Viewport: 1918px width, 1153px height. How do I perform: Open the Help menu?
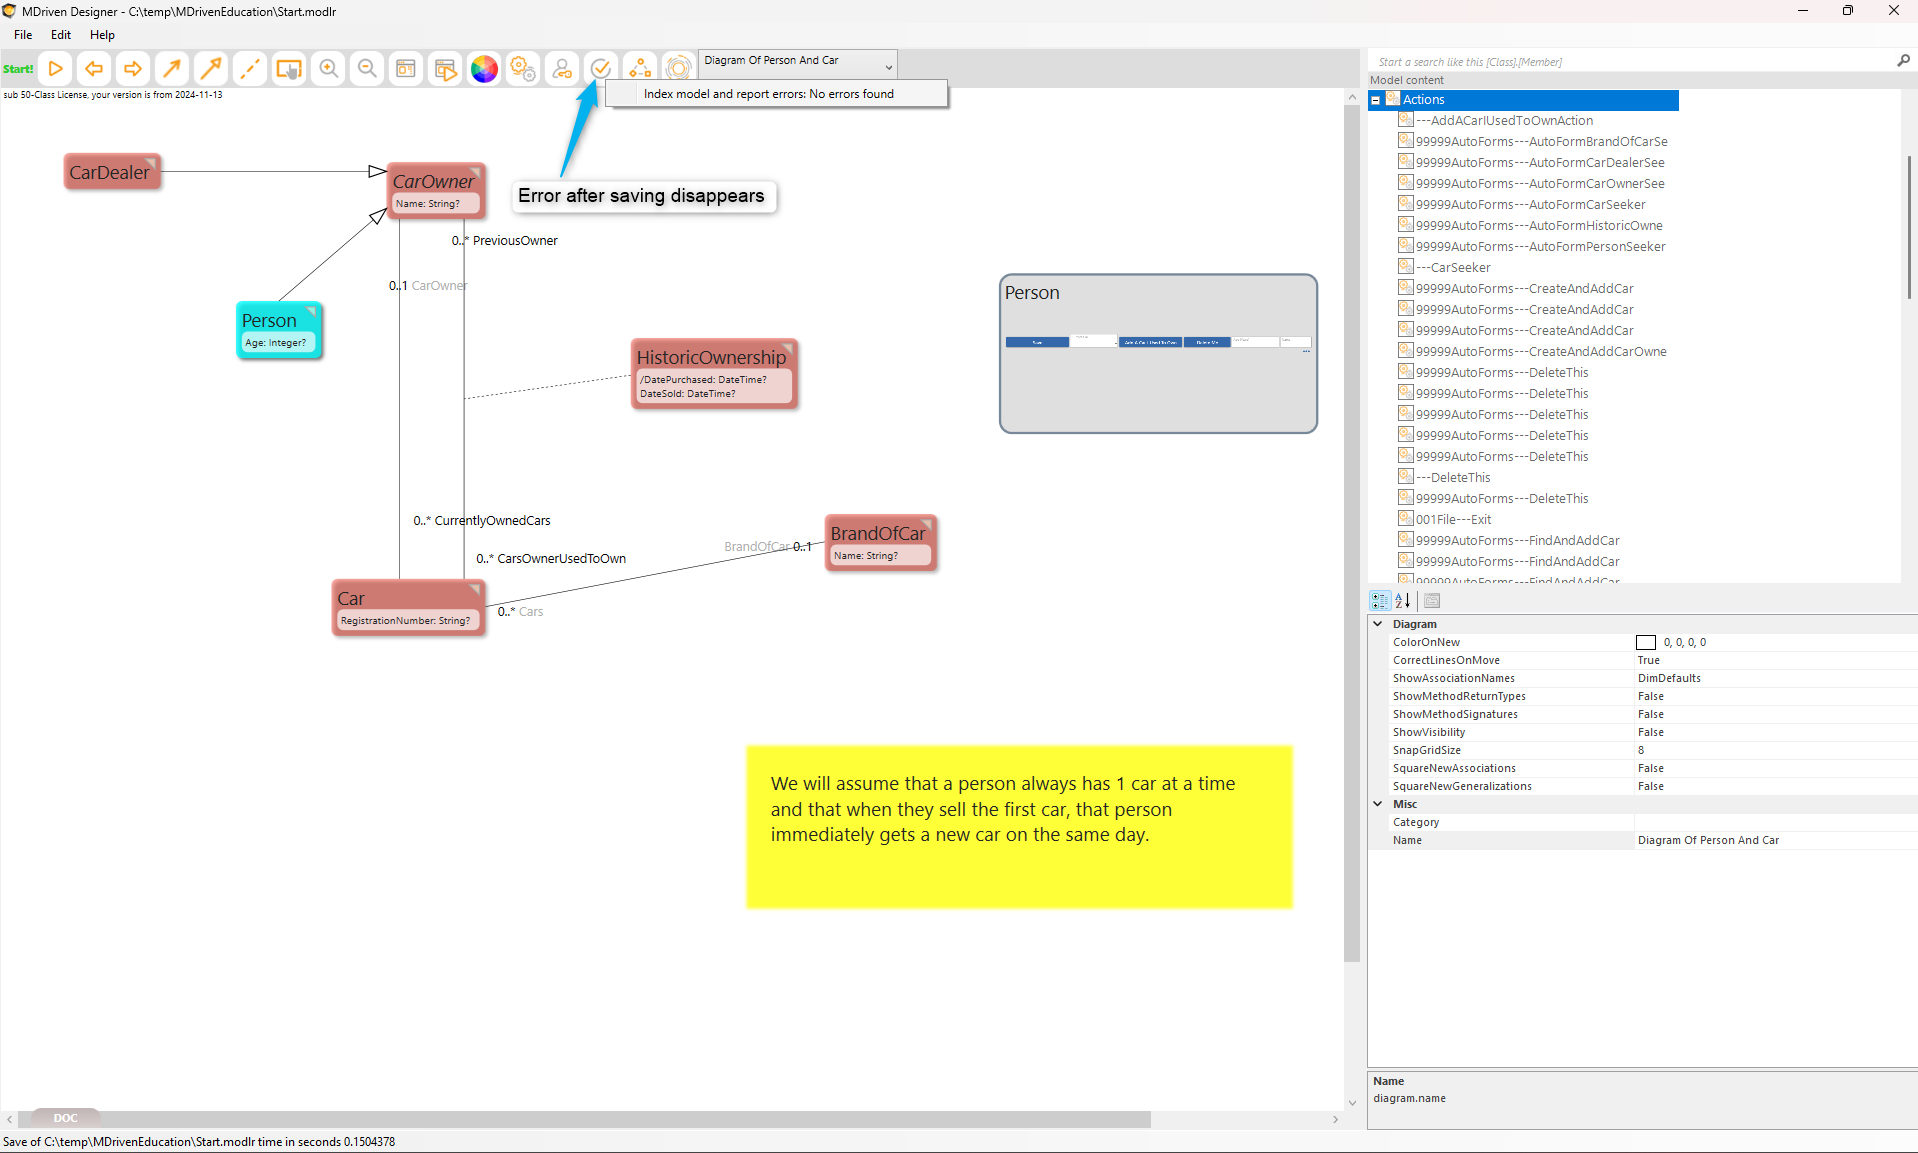coord(102,35)
